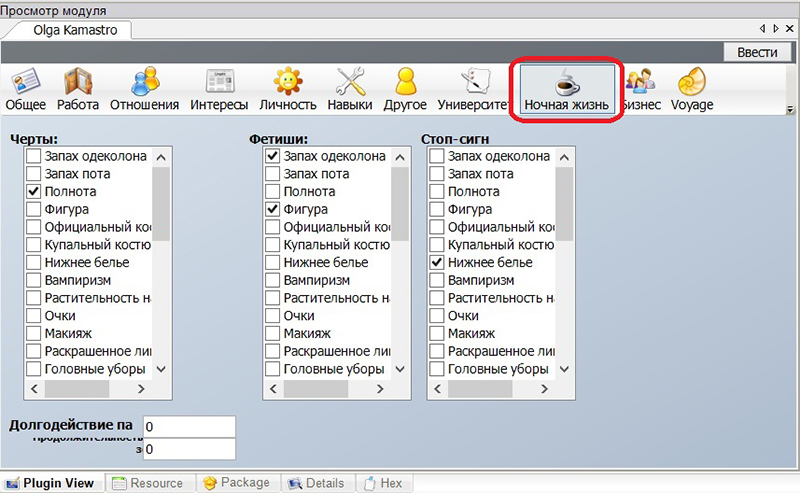Click scroll down arrow in Фетиши list
Image resolution: width=800 pixels, height=493 pixels.
(401, 369)
